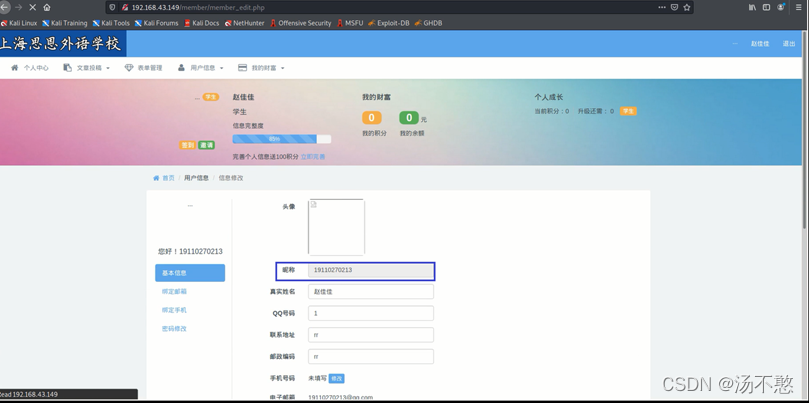The width and height of the screenshot is (809, 403).
Task: Go to 首页 in the breadcrumb
Action: (x=164, y=178)
